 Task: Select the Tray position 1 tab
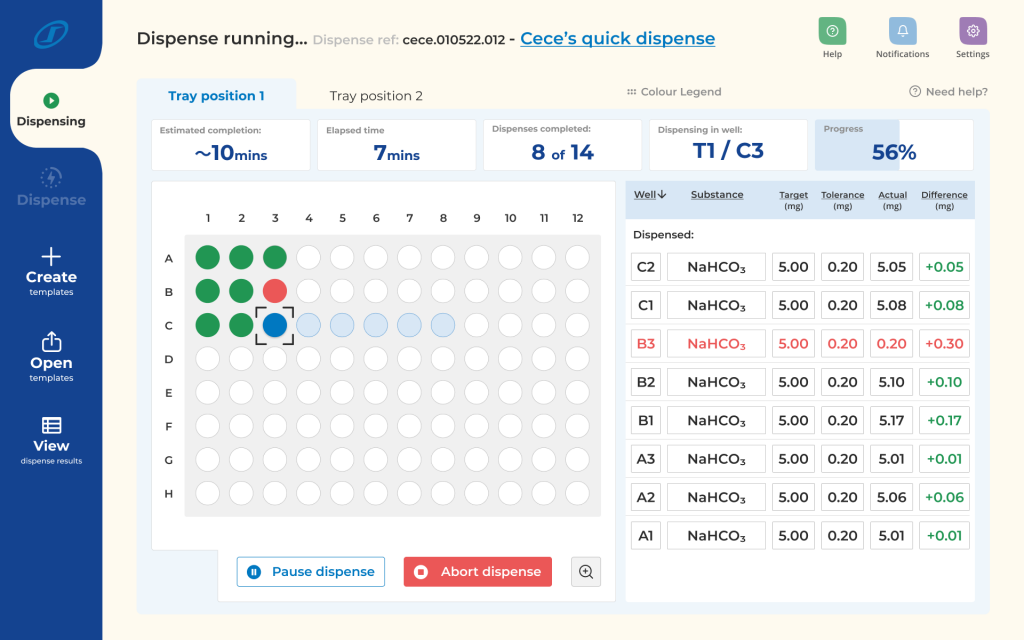tap(216, 96)
